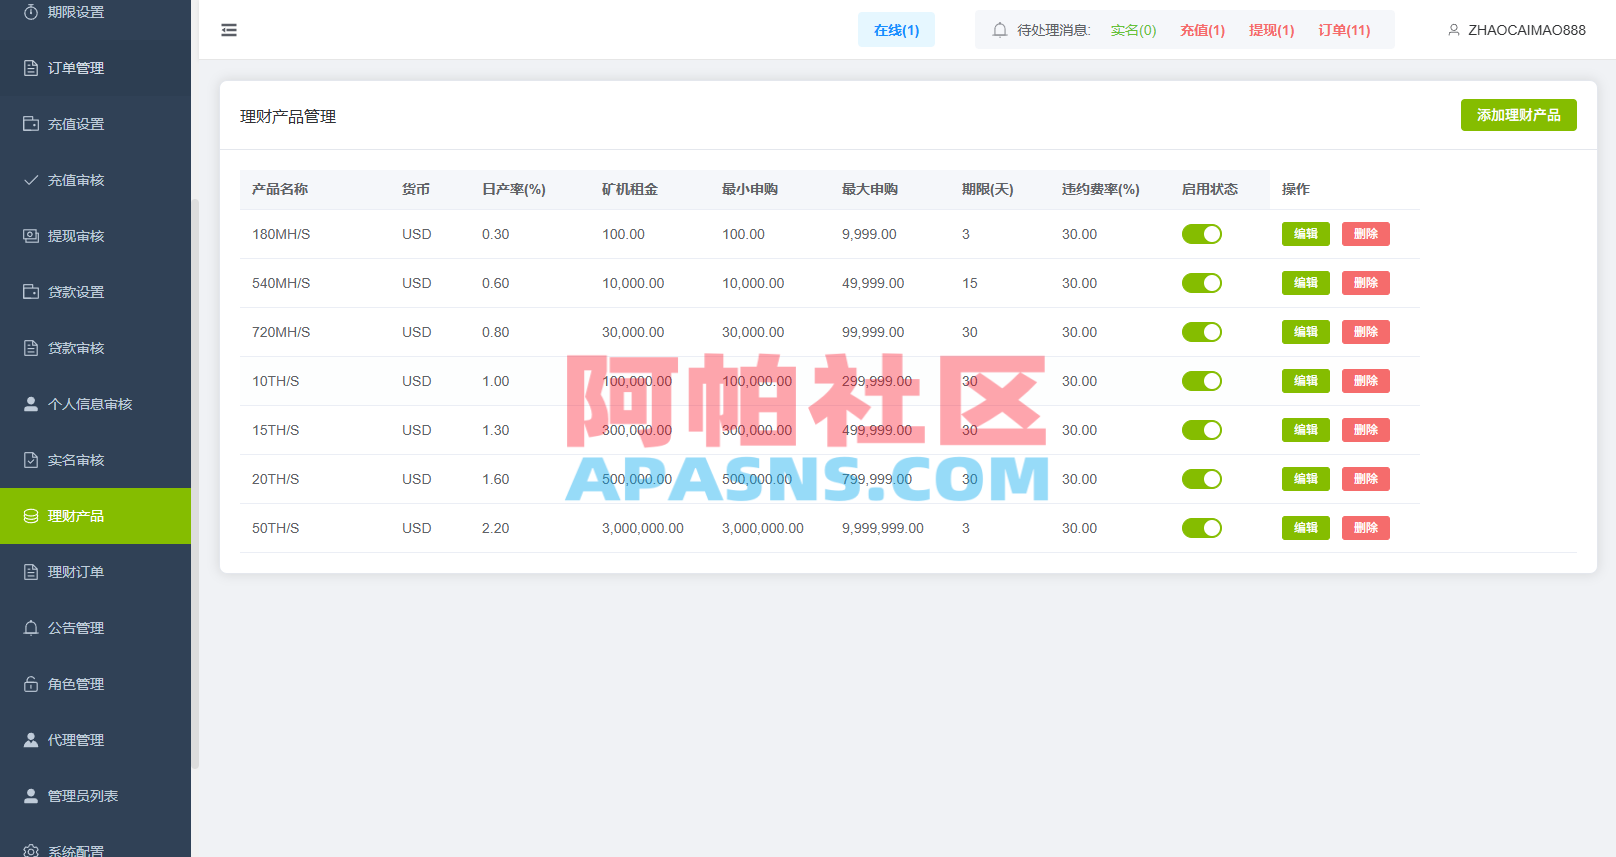Image resolution: width=1616 pixels, height=857 pixels.
Task: Delete the 50TH/S product
Action: 1366,528
